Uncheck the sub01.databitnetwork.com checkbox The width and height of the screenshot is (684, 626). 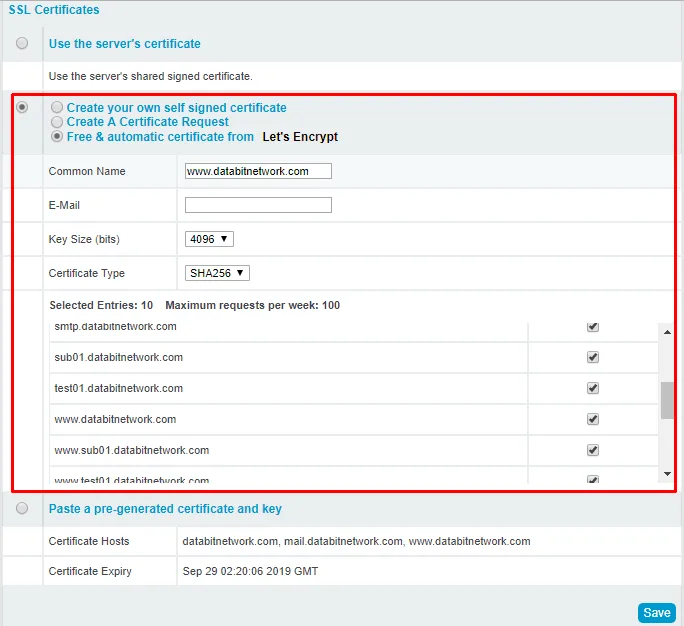coord(593,357)
